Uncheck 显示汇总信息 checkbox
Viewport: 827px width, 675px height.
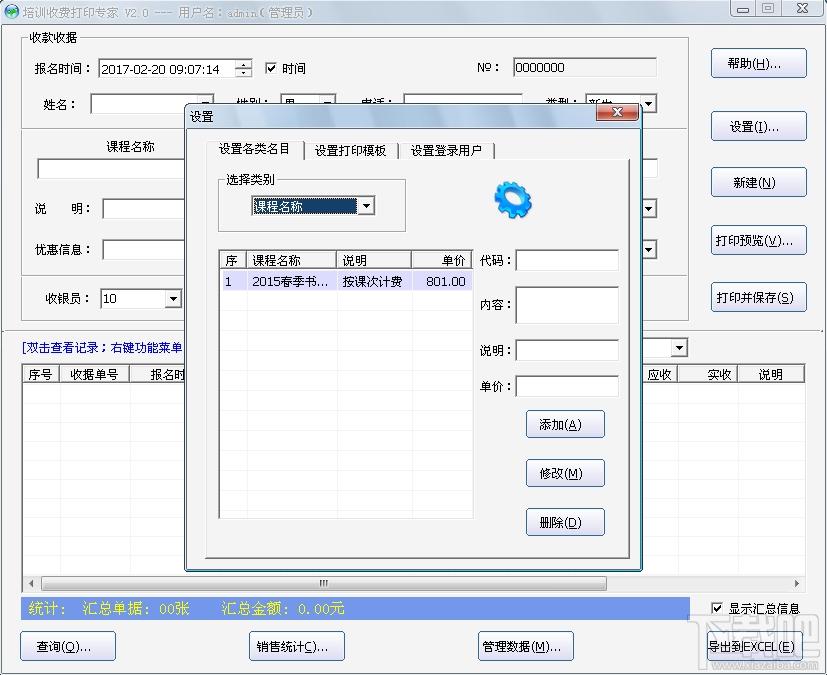click(716, 608)
